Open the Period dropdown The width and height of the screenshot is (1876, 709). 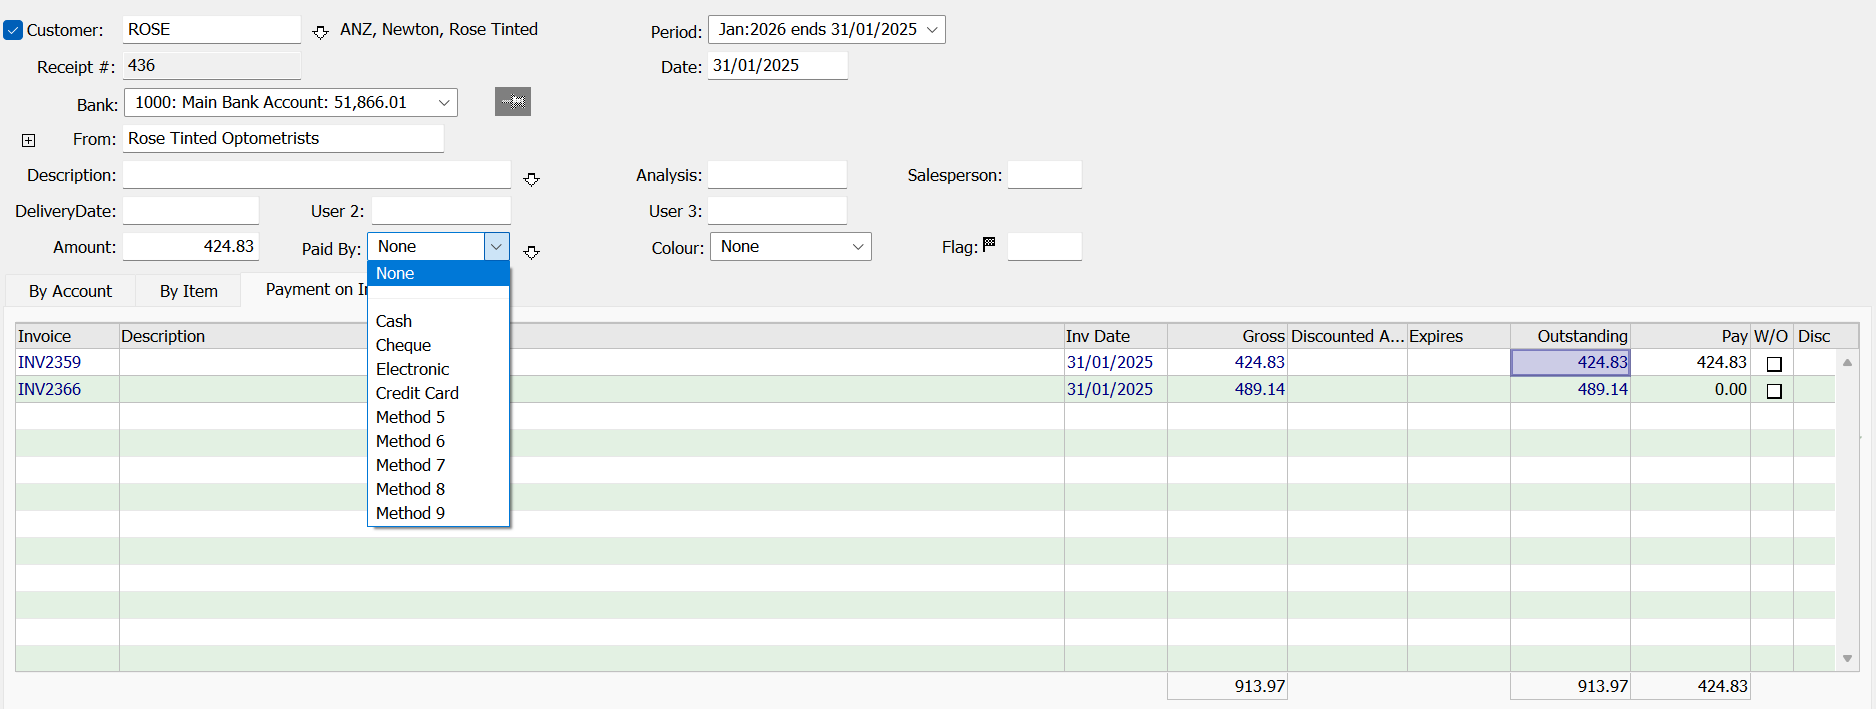932,30
